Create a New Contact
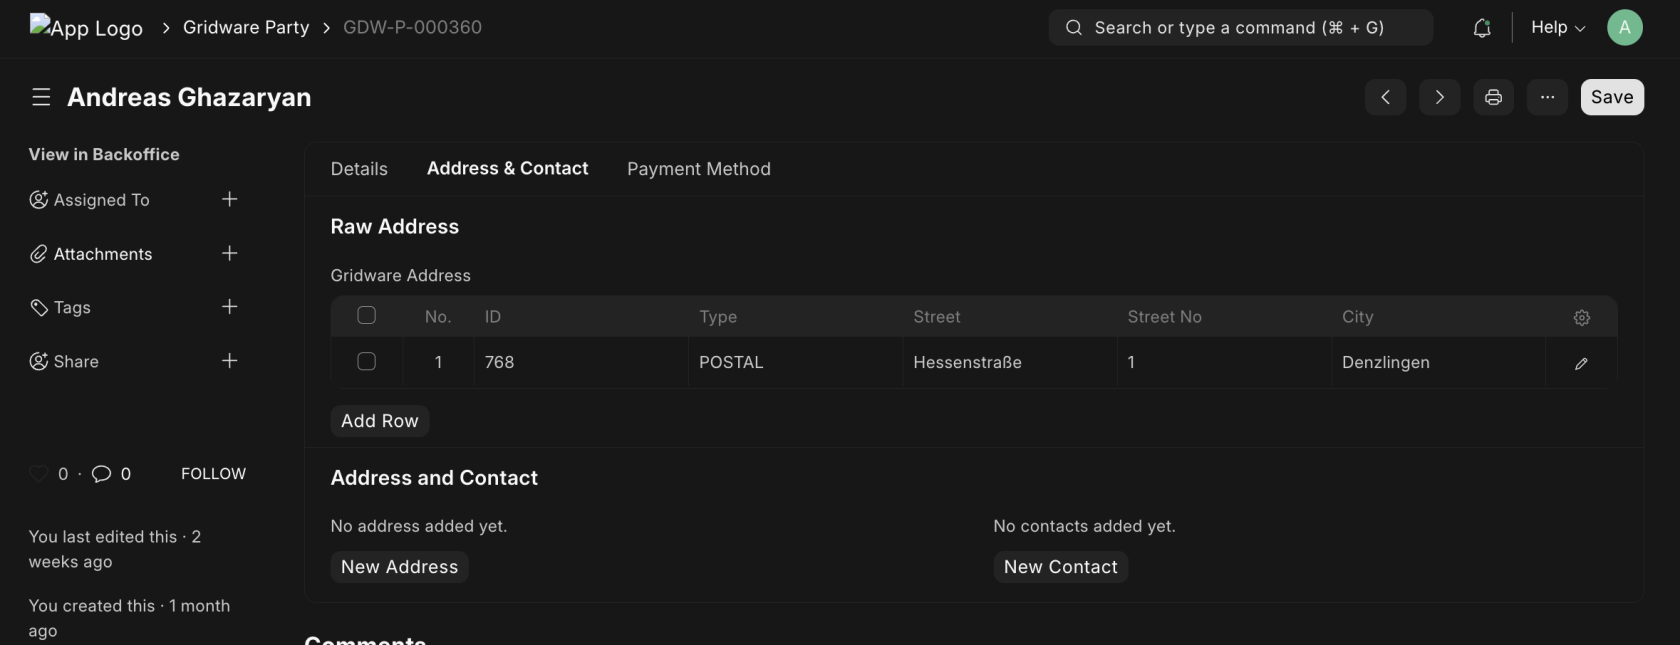This screenshot has width=1680, height=645. 1061,567
